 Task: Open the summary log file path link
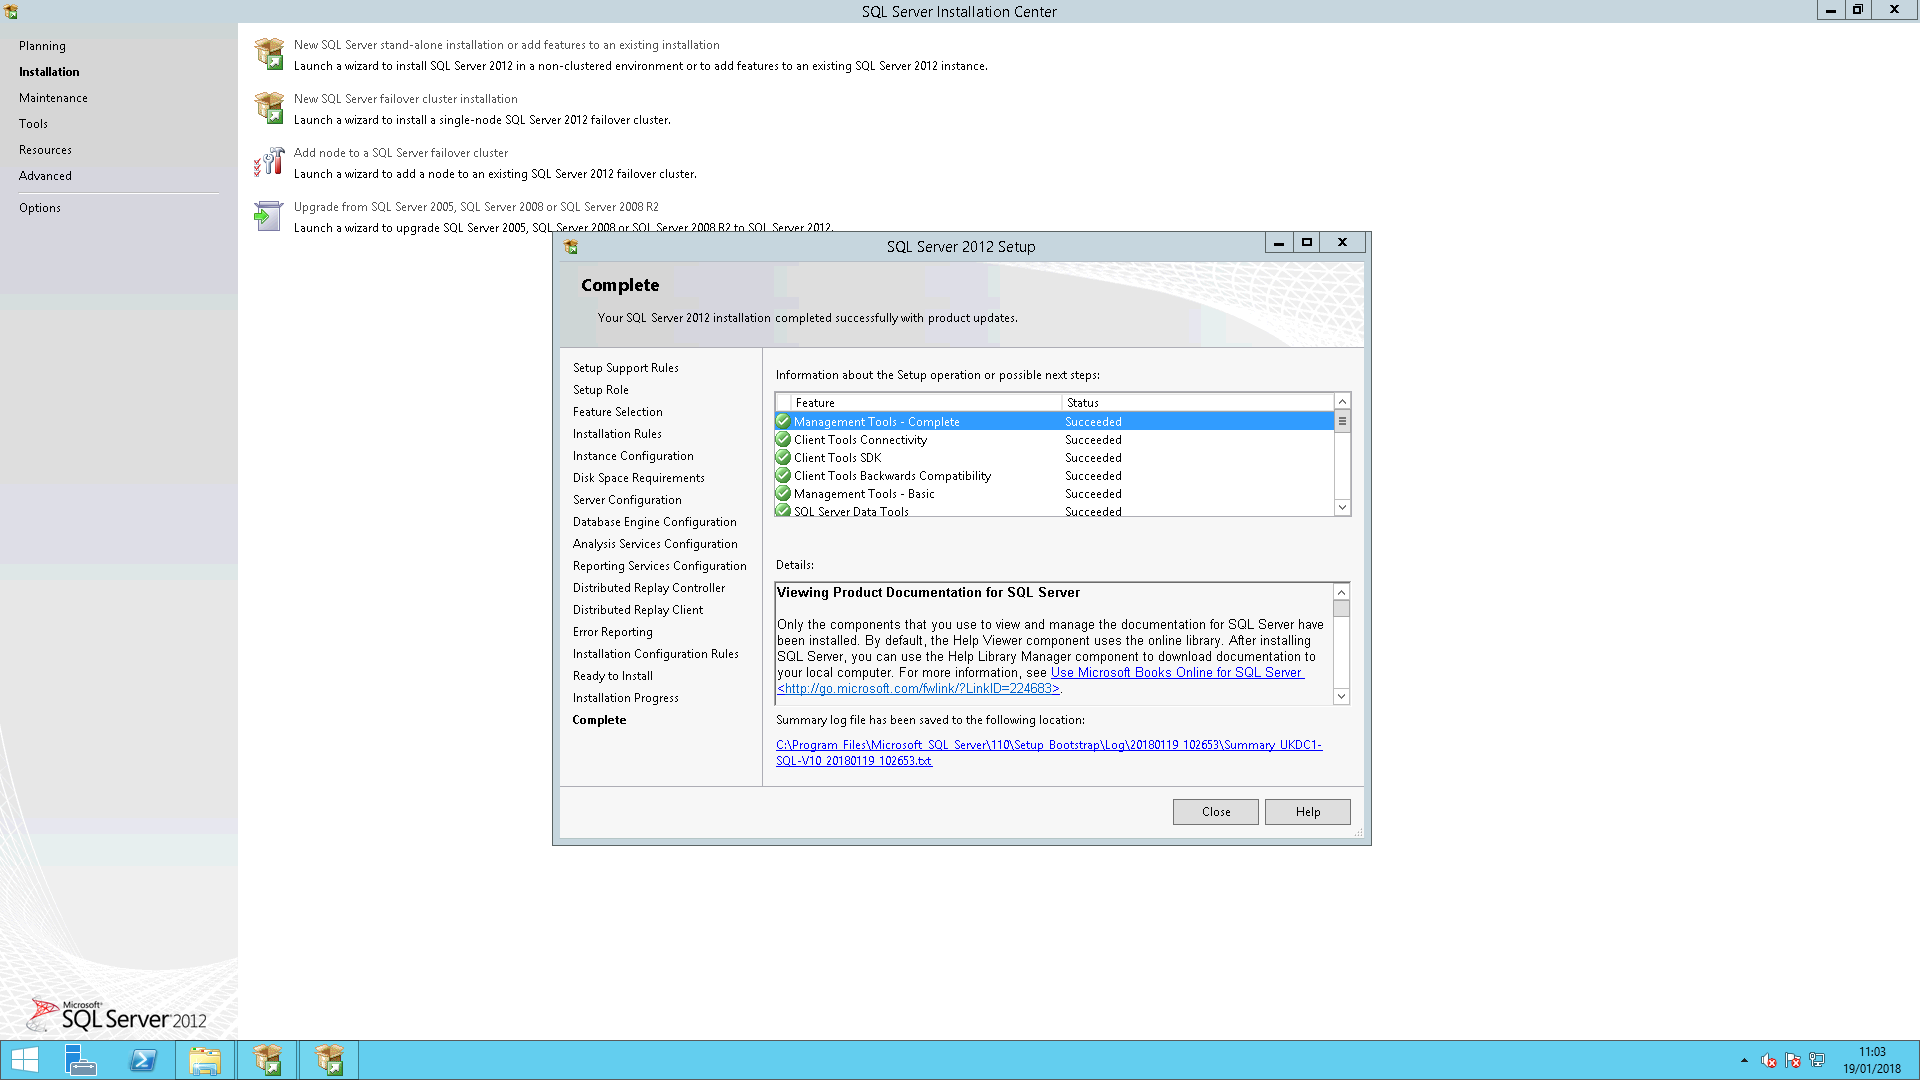click(x=1048, y=753)
